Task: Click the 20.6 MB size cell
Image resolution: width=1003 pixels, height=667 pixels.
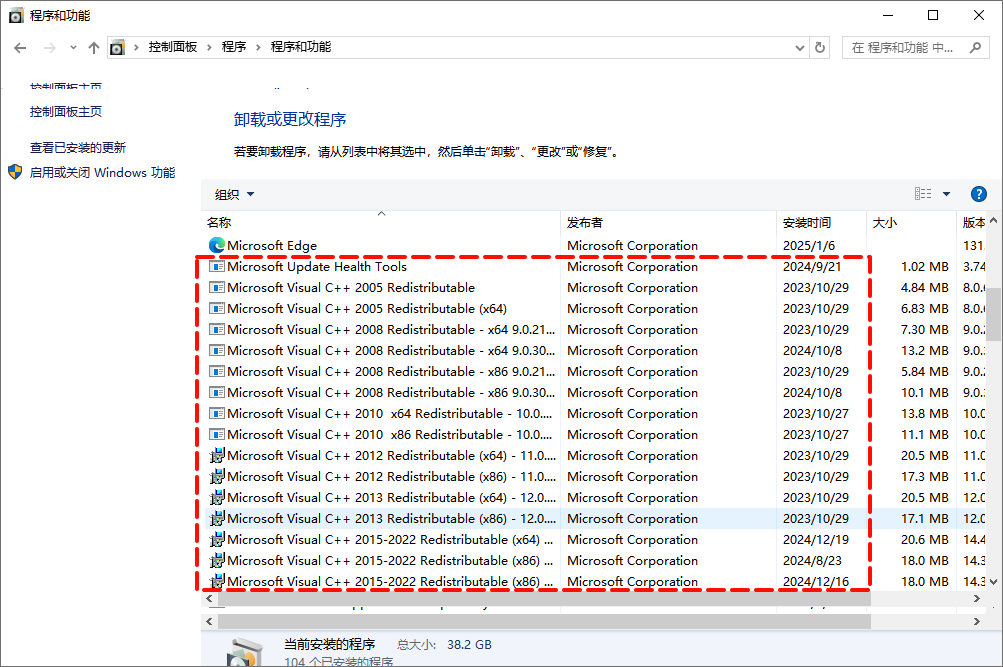Action: coord(924,539)
